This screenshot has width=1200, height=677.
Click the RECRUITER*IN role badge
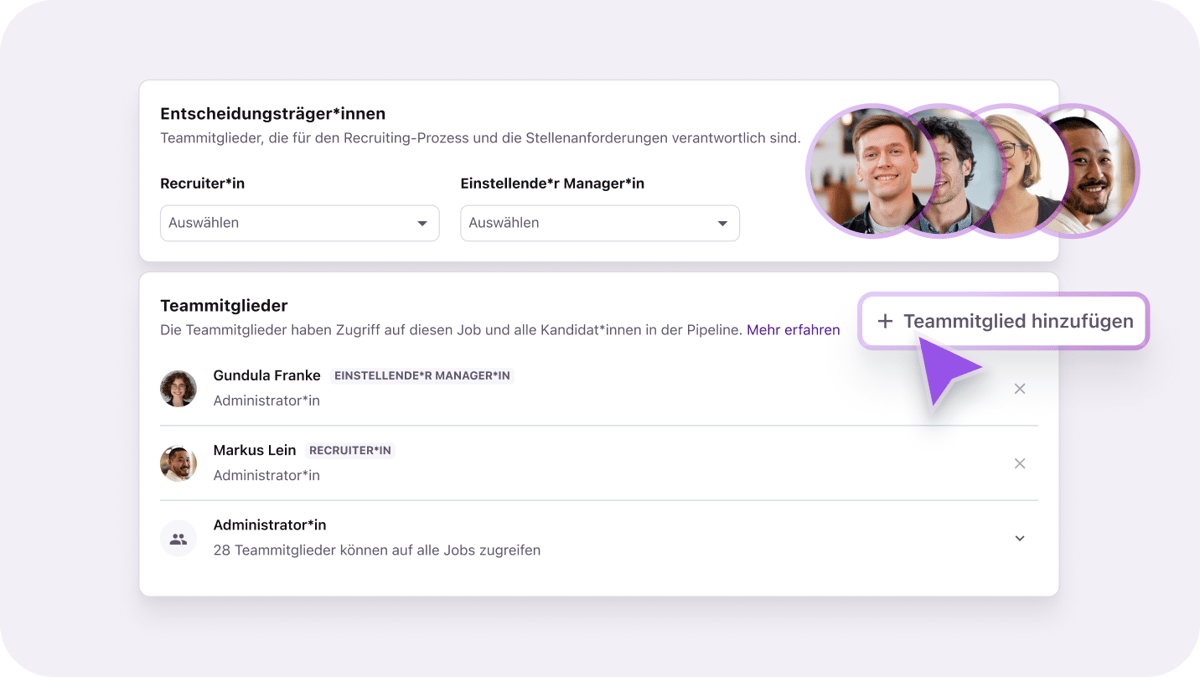pos(350,451)
